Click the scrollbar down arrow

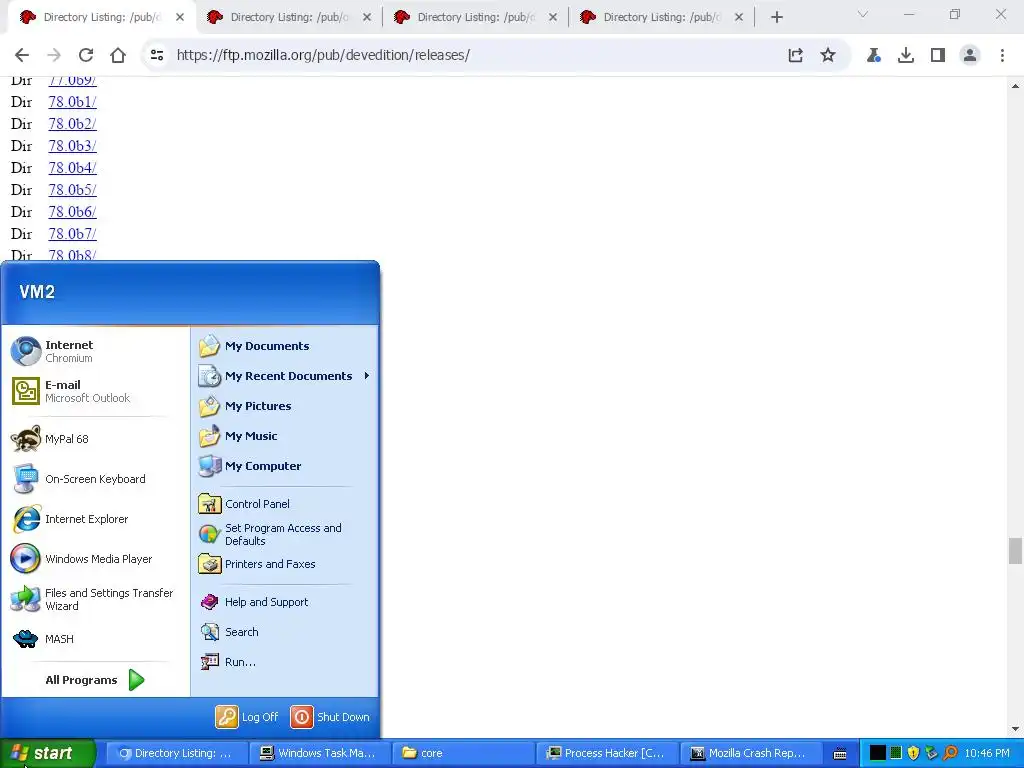click(1015, 729)
